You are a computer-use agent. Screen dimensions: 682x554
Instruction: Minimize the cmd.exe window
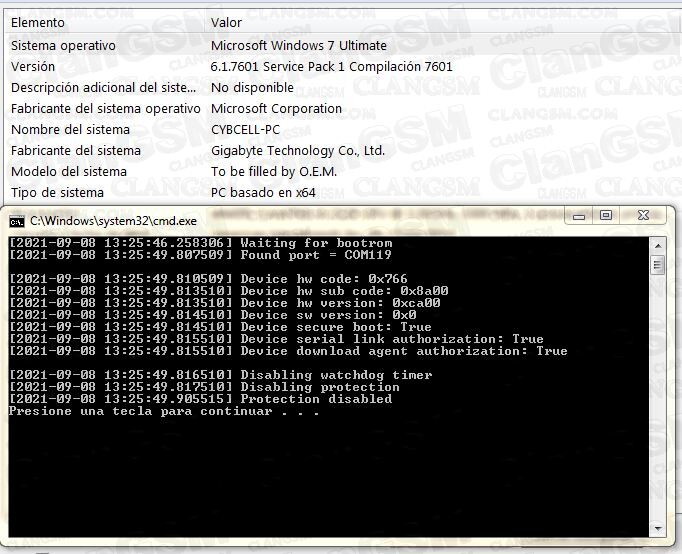point(578,215)
